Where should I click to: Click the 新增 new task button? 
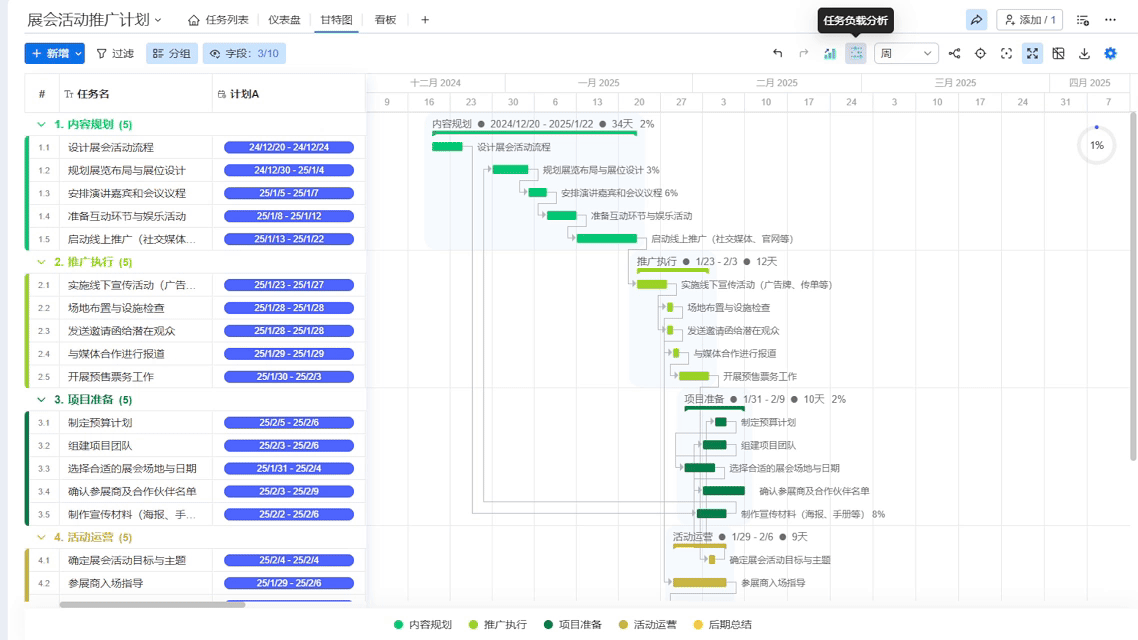[x=54, y=53]
